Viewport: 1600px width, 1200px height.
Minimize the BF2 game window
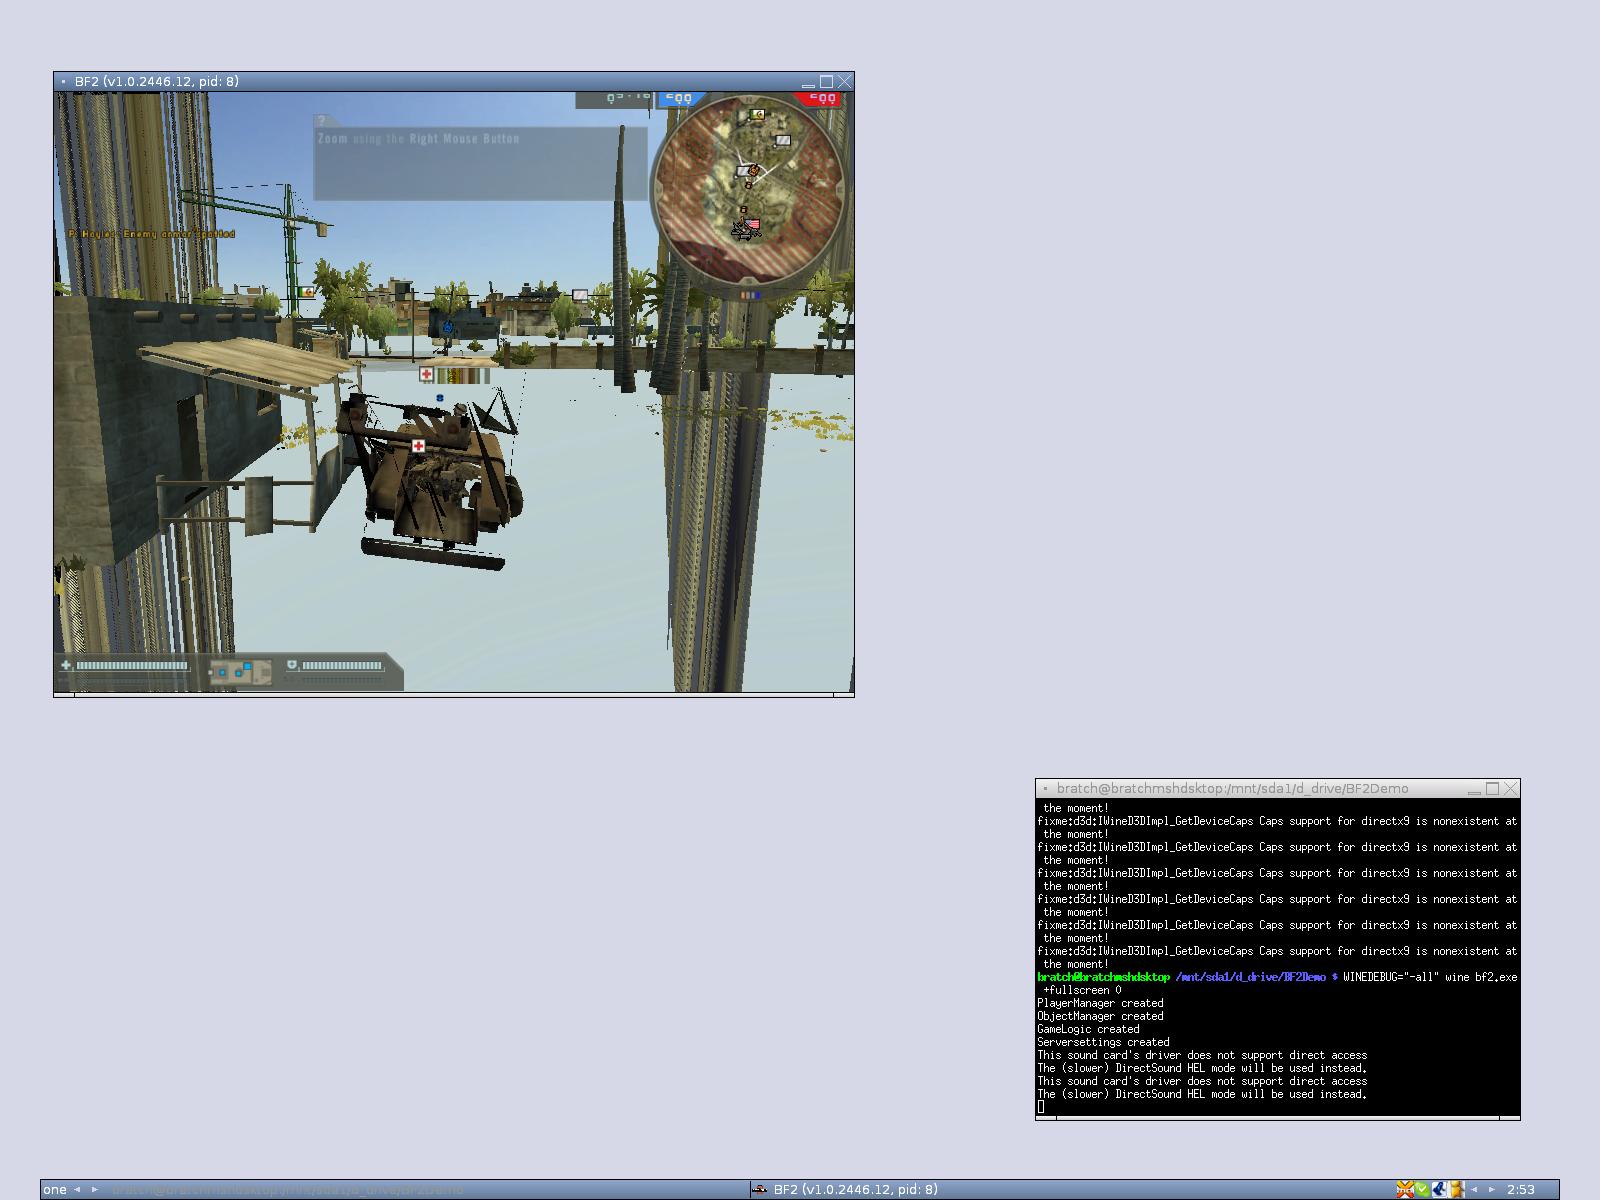tap(808, 82)
